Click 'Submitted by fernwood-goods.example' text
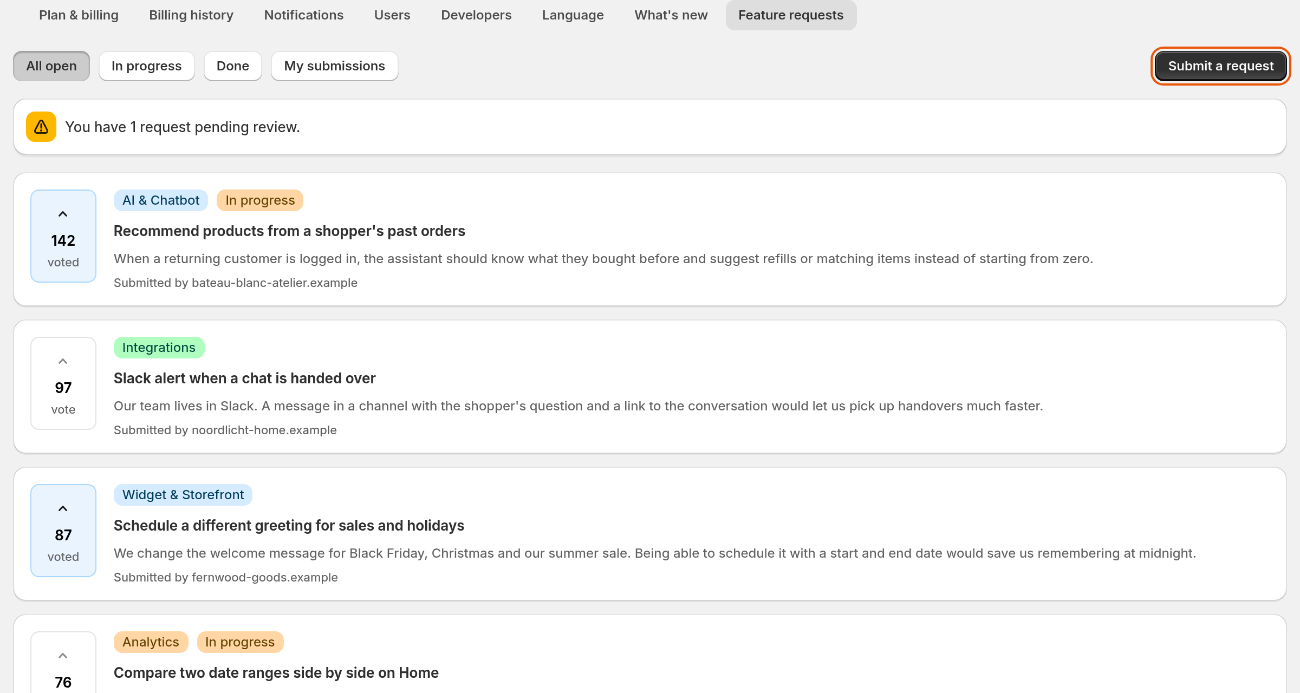The image size is (1300, 693). point(226,577)
